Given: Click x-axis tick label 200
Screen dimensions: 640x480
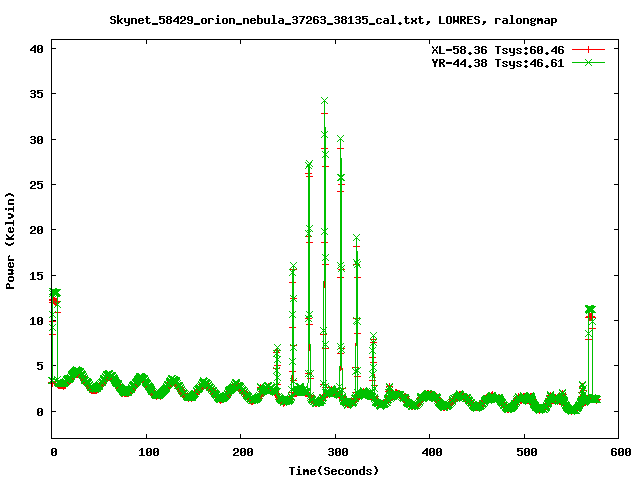Looking at the screenshot, I should pyautogui.click(x=243, y=452).
